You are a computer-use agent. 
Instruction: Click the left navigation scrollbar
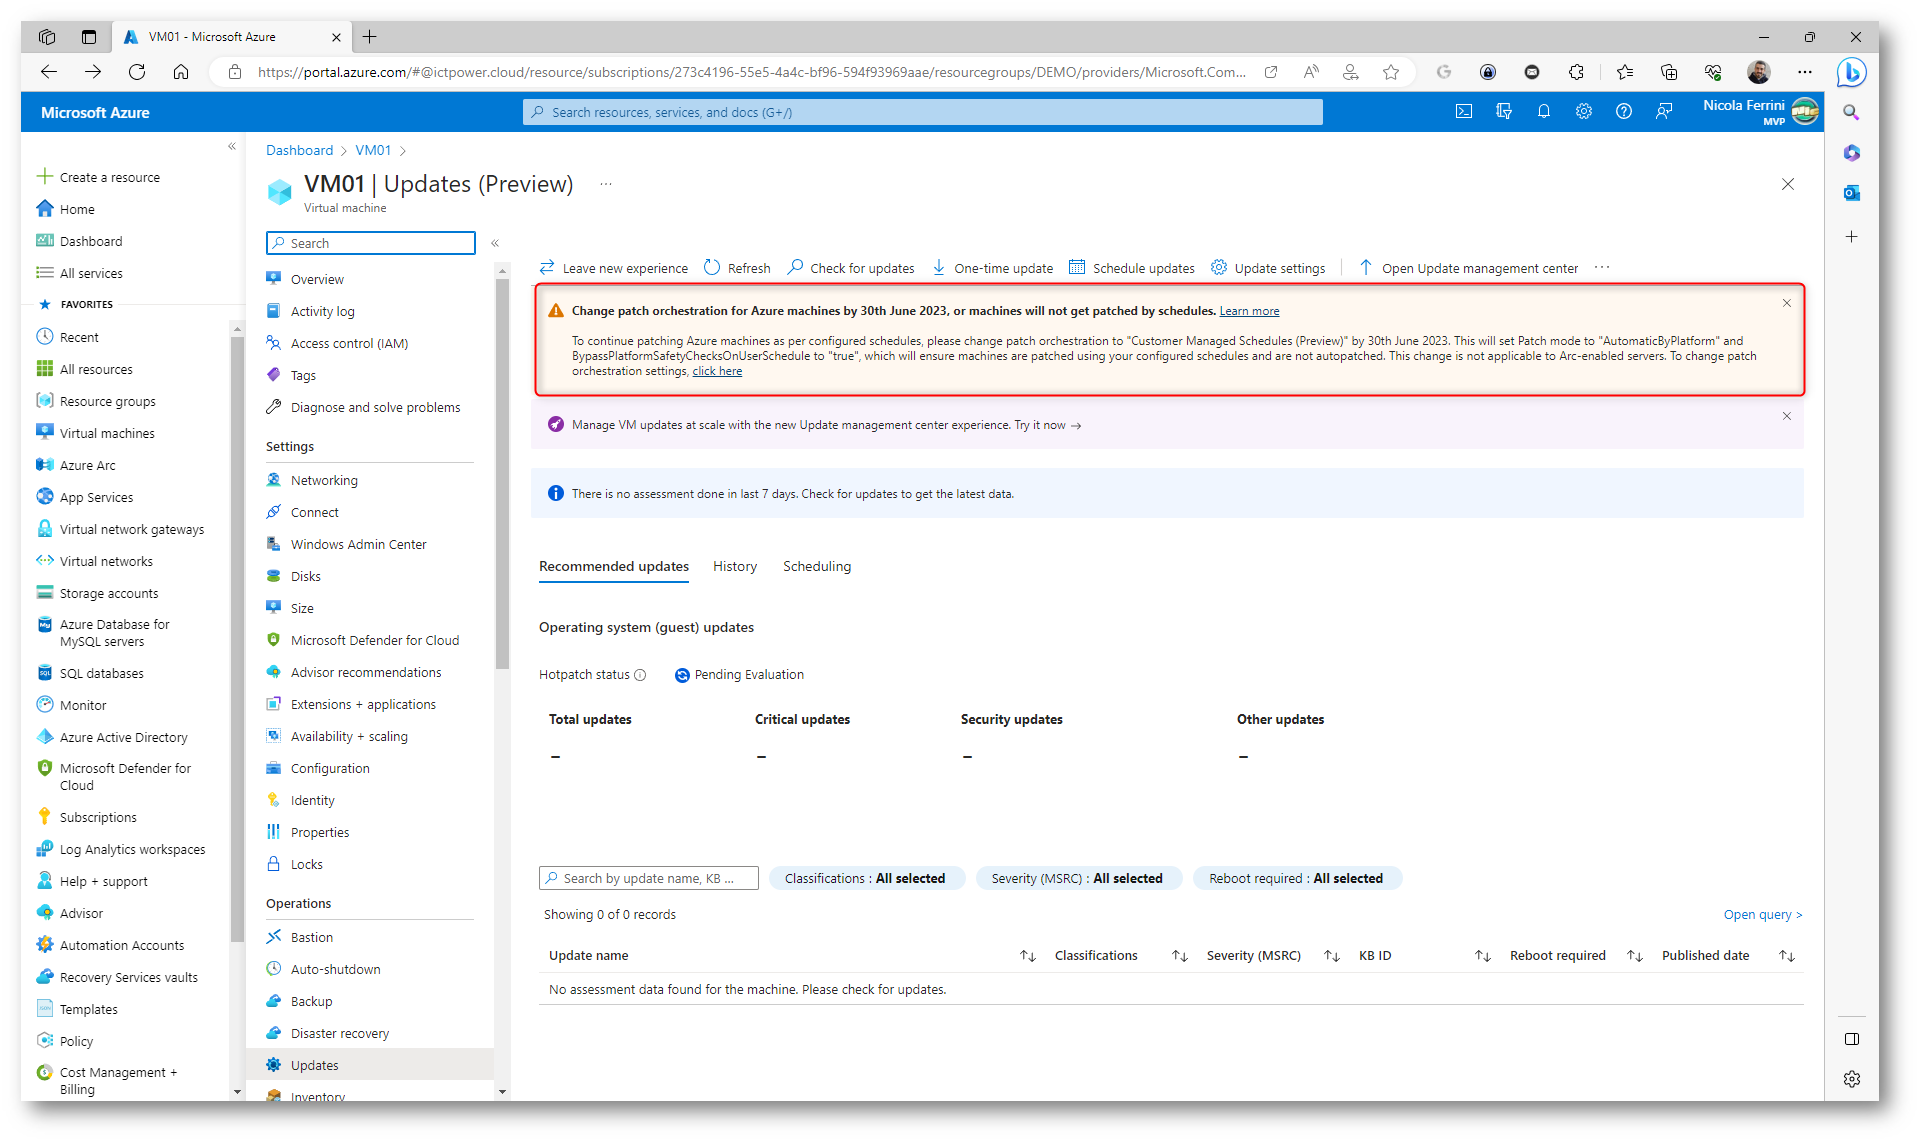pos(237,640)
